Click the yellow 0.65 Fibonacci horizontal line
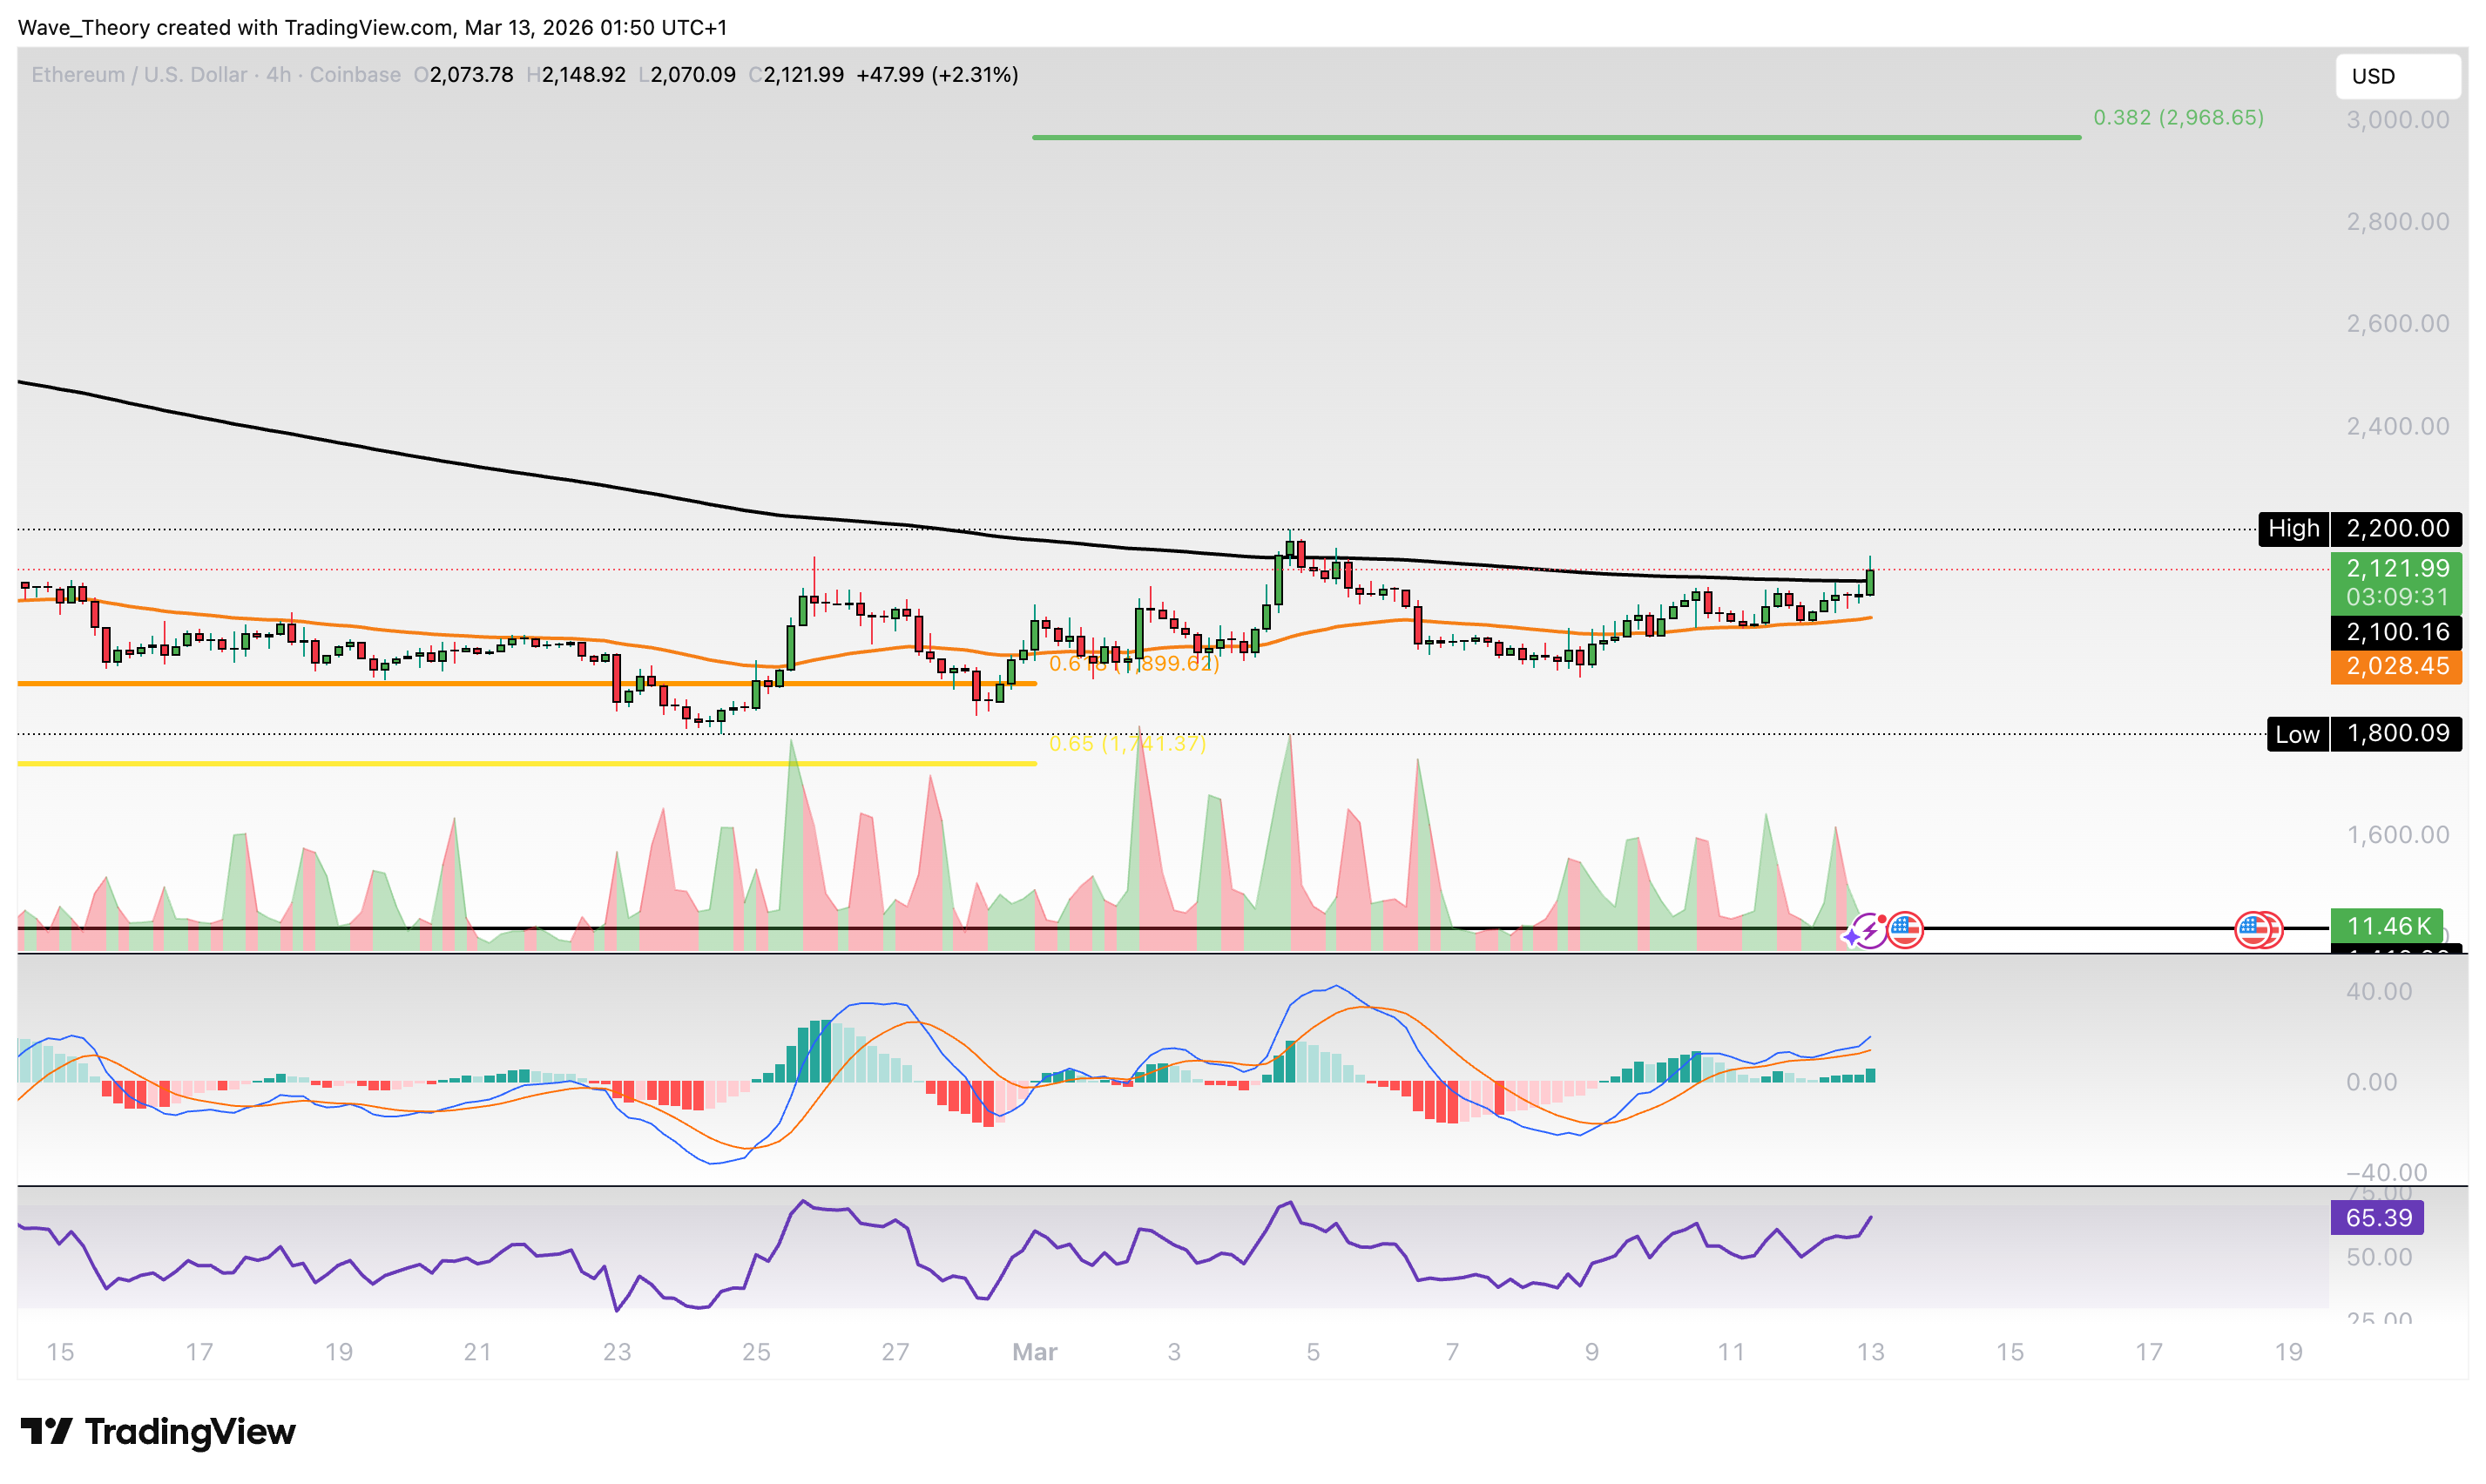The image size is (2486, 1484). pos(526,764)
